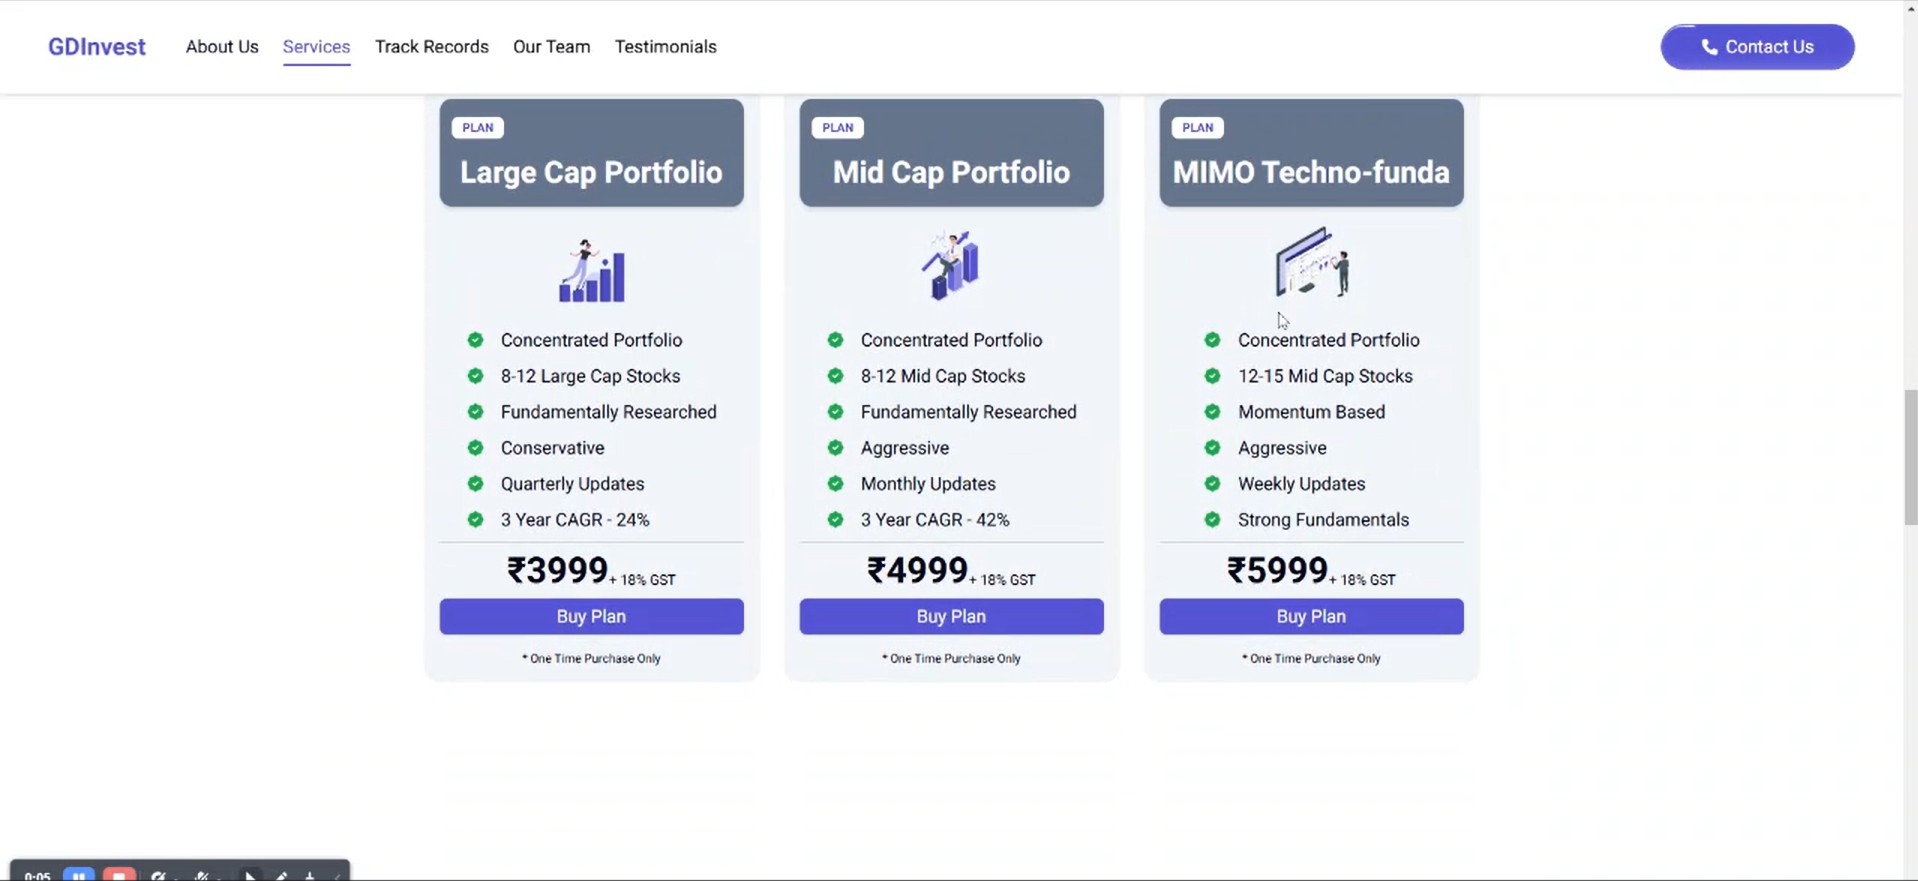1918x881 pixels.
Task: Click the GDInvest logo
Action: pyautogui.click(x=96, y=46)
